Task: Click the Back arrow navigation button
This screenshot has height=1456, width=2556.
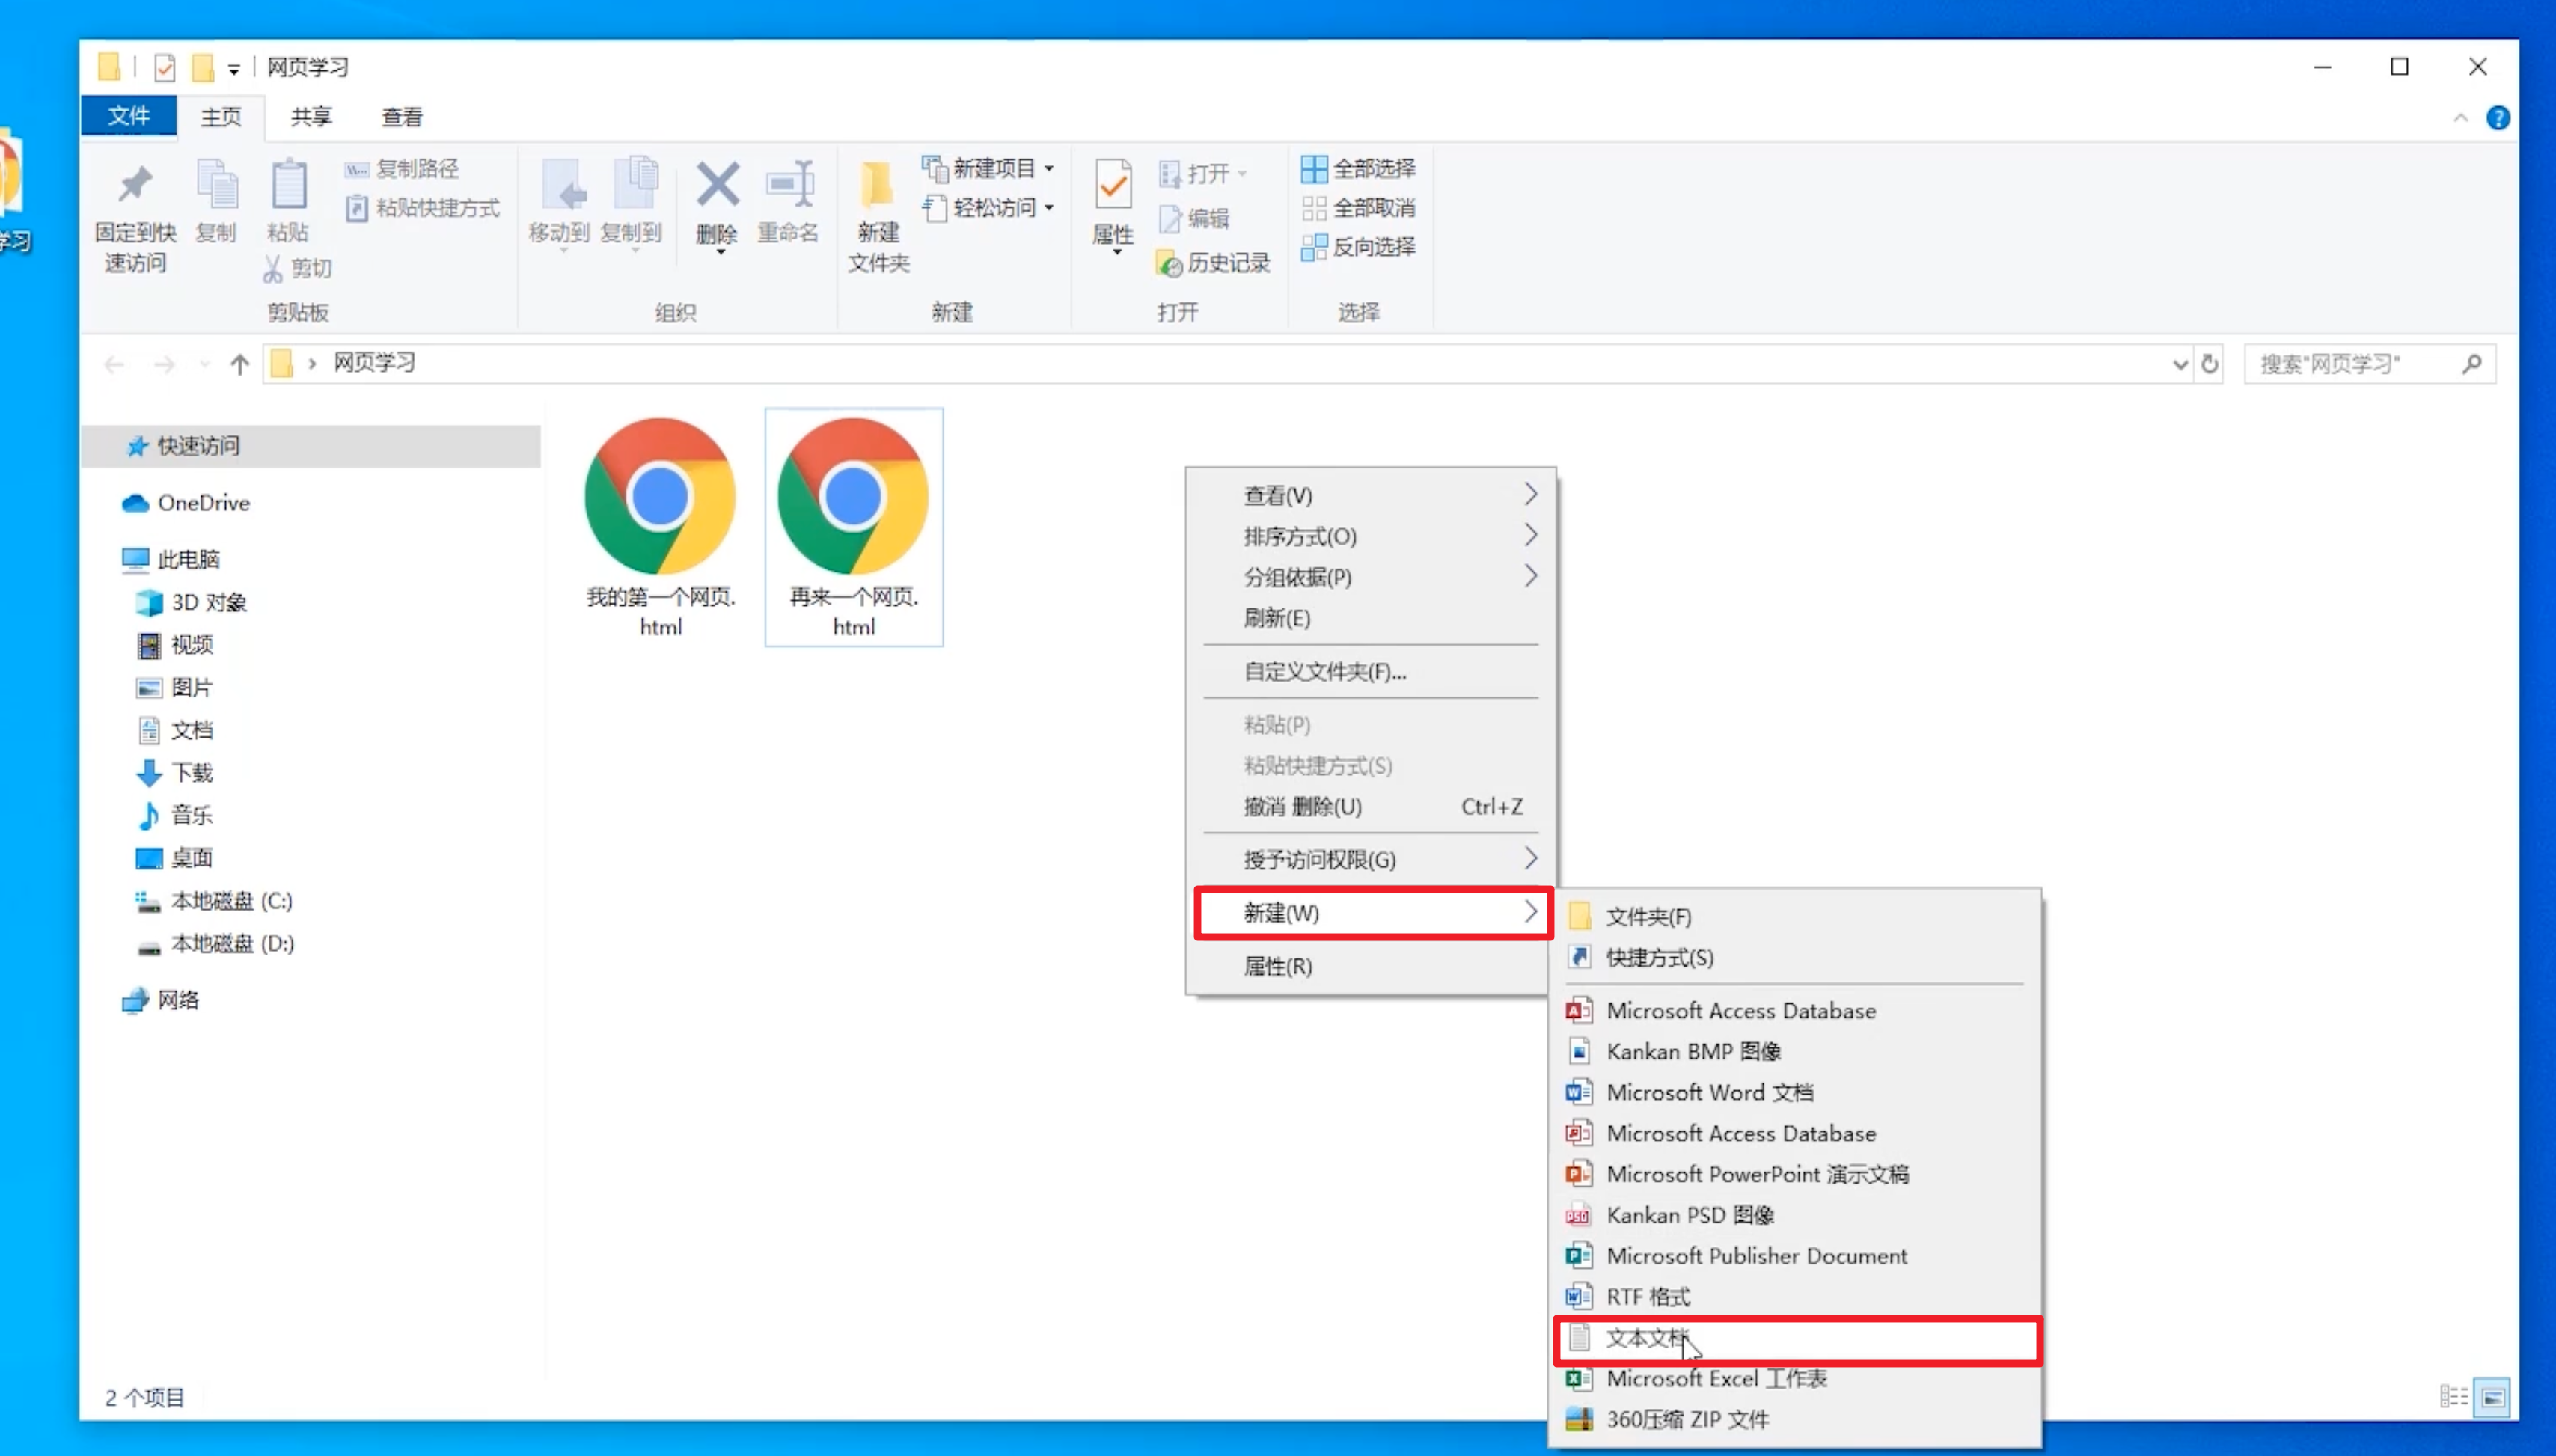Action: (x=115, y=364)
